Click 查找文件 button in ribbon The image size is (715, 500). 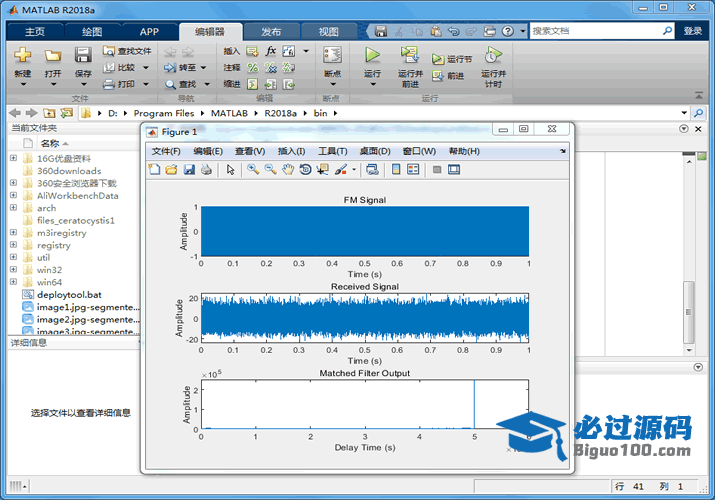coord(127,51)
